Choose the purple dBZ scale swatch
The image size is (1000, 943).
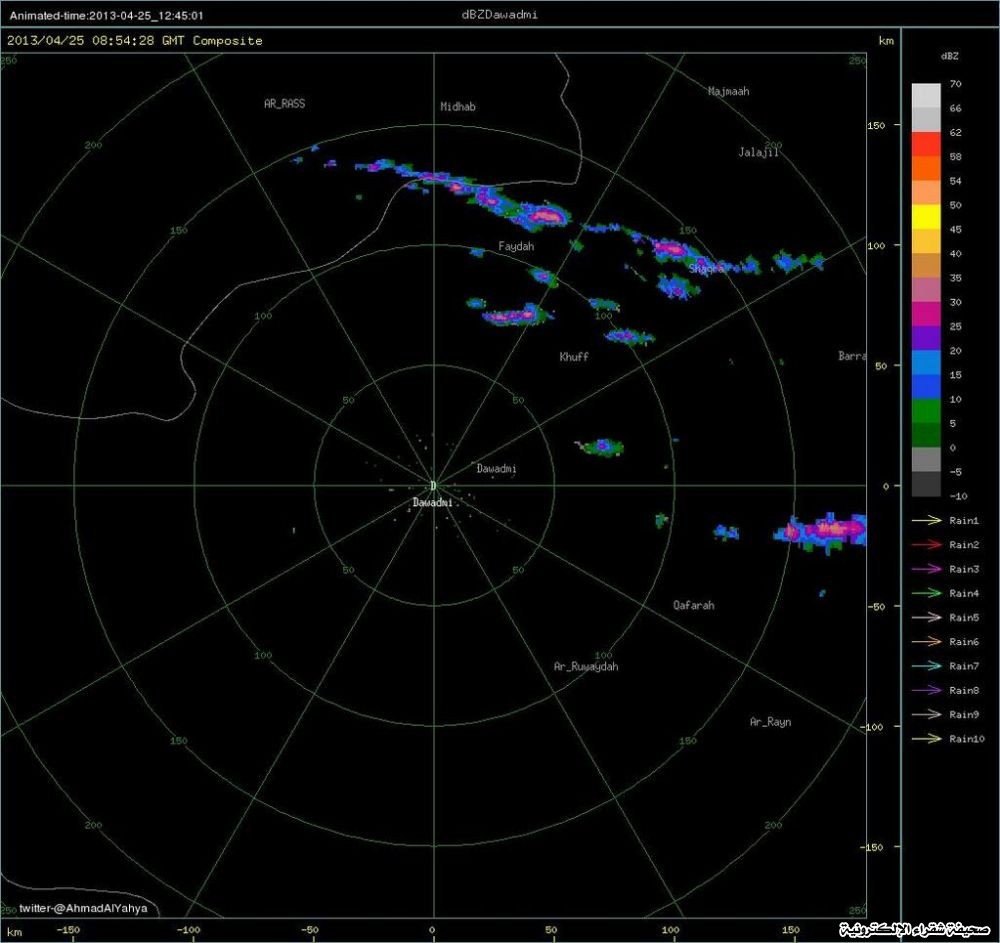click(926, 338)
